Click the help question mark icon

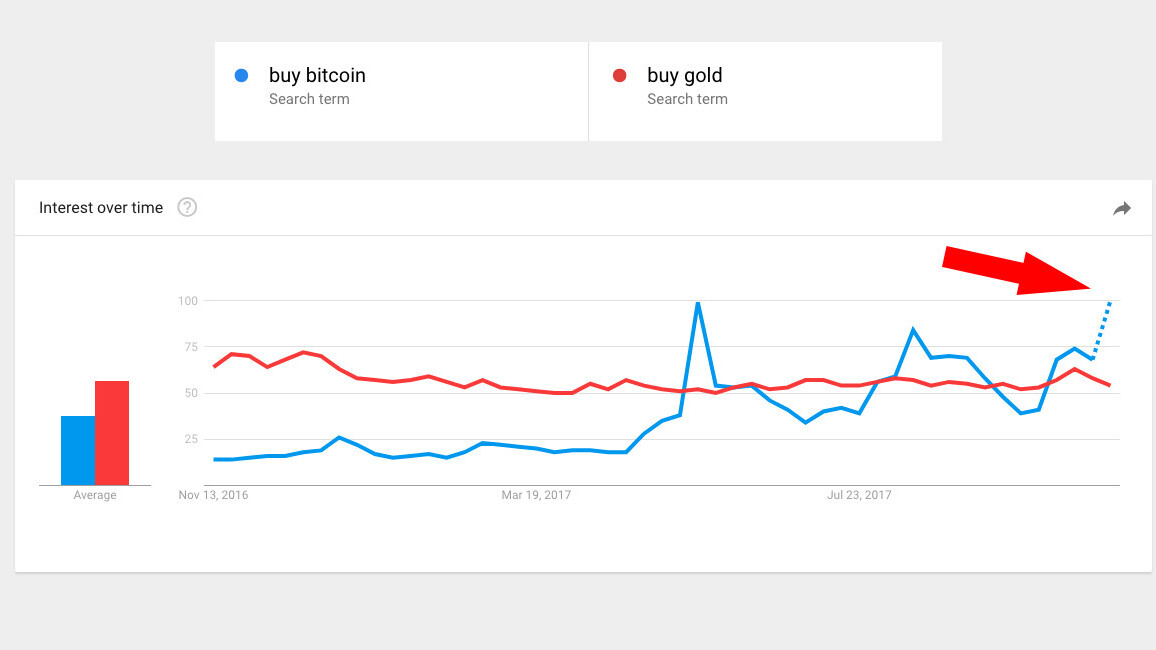(x=187, y=208)
